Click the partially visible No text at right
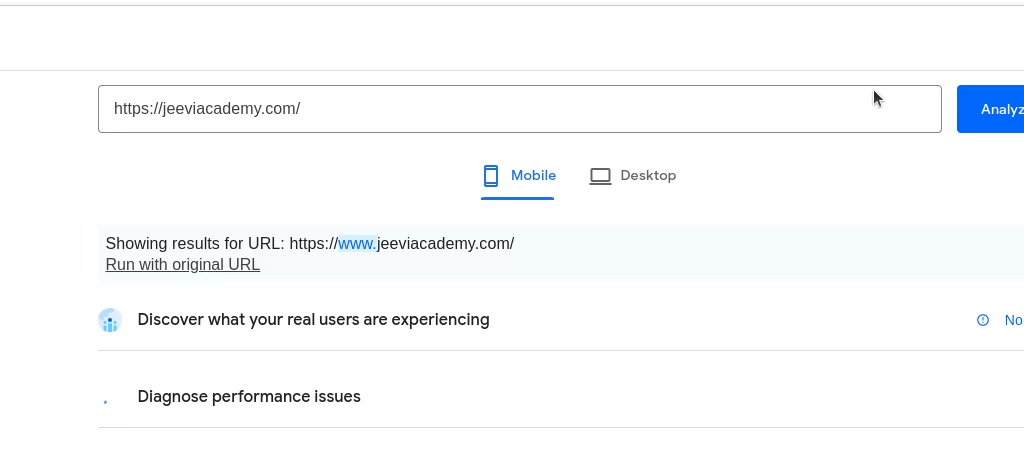Screen dimensions: 1024x472 (x=1014, y=320)
